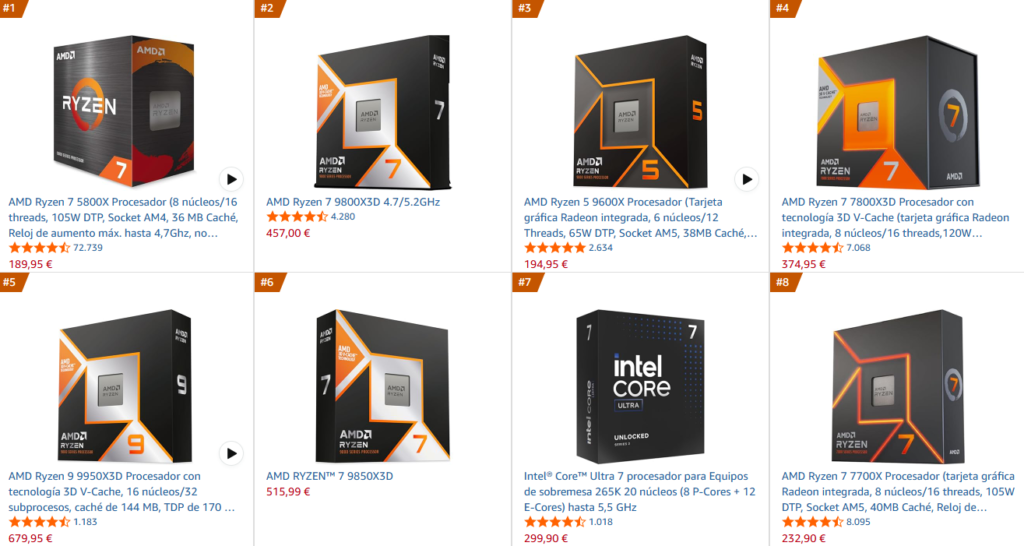This screenshot has height=546, width=1024.
Task: Open the AMD RYZEN 7 9850X3D box image
Action: [x=383, y=386]
